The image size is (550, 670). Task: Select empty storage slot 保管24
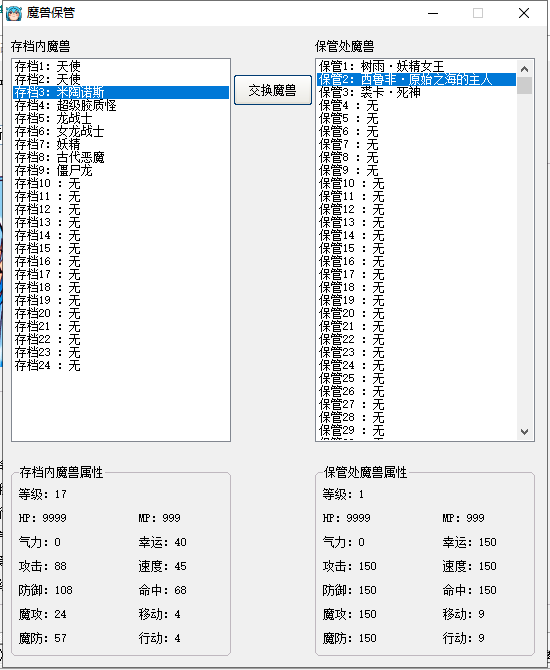point(416,366)
